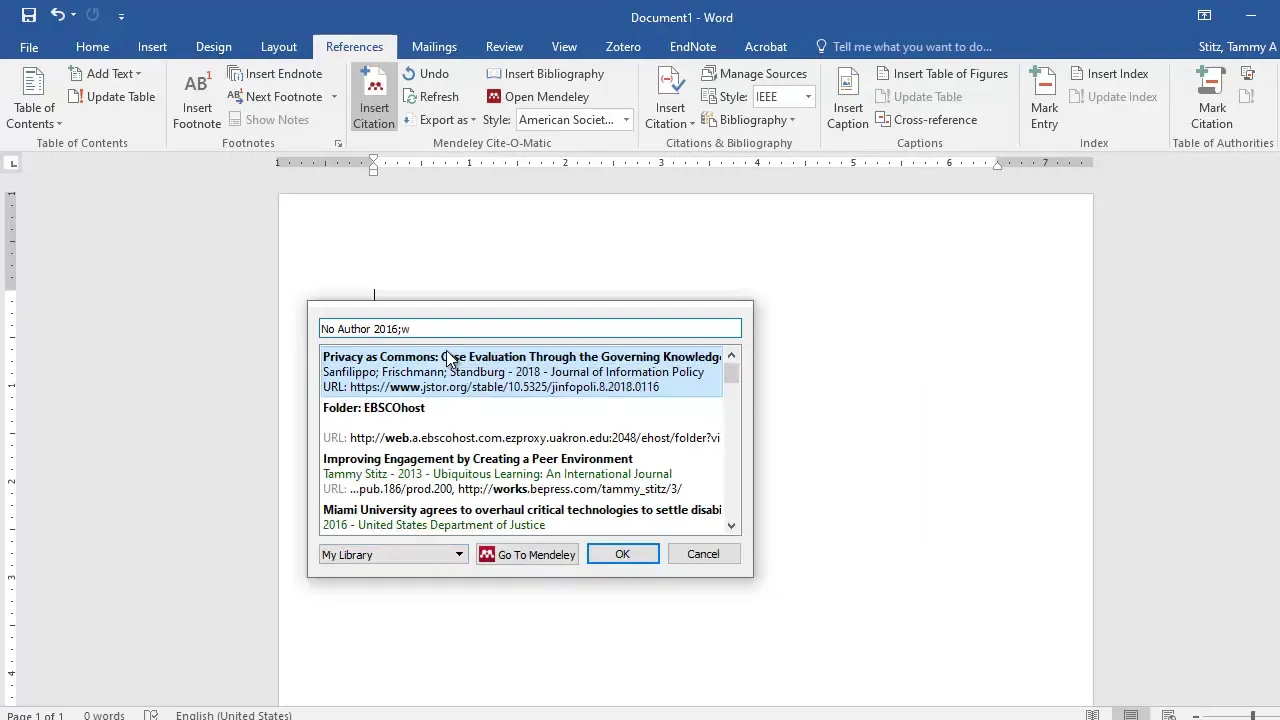The image size is (1280, 720).
Task: Open the Customize Quick Access Toolbar arrow
Action: 121,17
